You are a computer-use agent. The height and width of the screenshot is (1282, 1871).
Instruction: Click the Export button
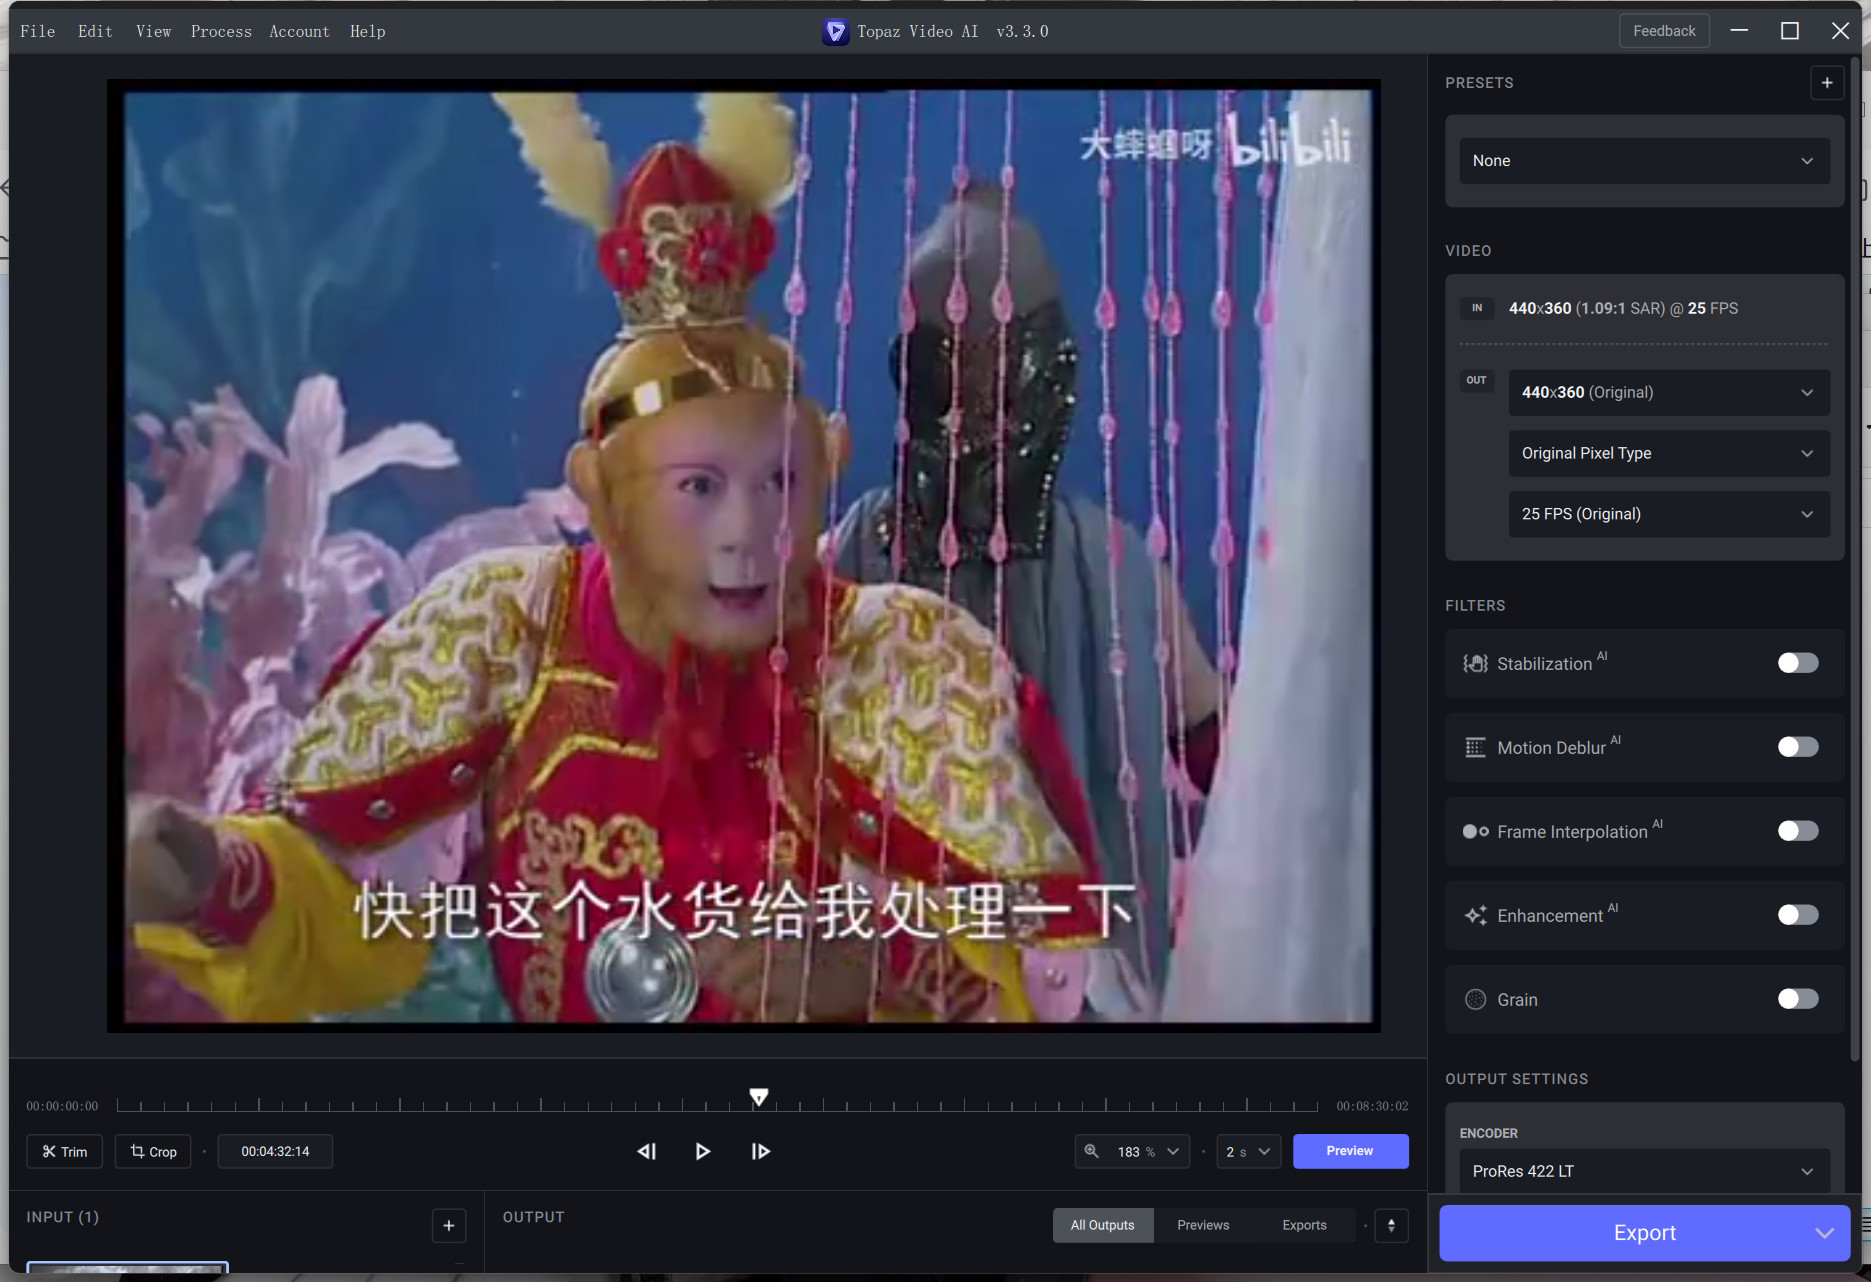pos(1644,1233)
